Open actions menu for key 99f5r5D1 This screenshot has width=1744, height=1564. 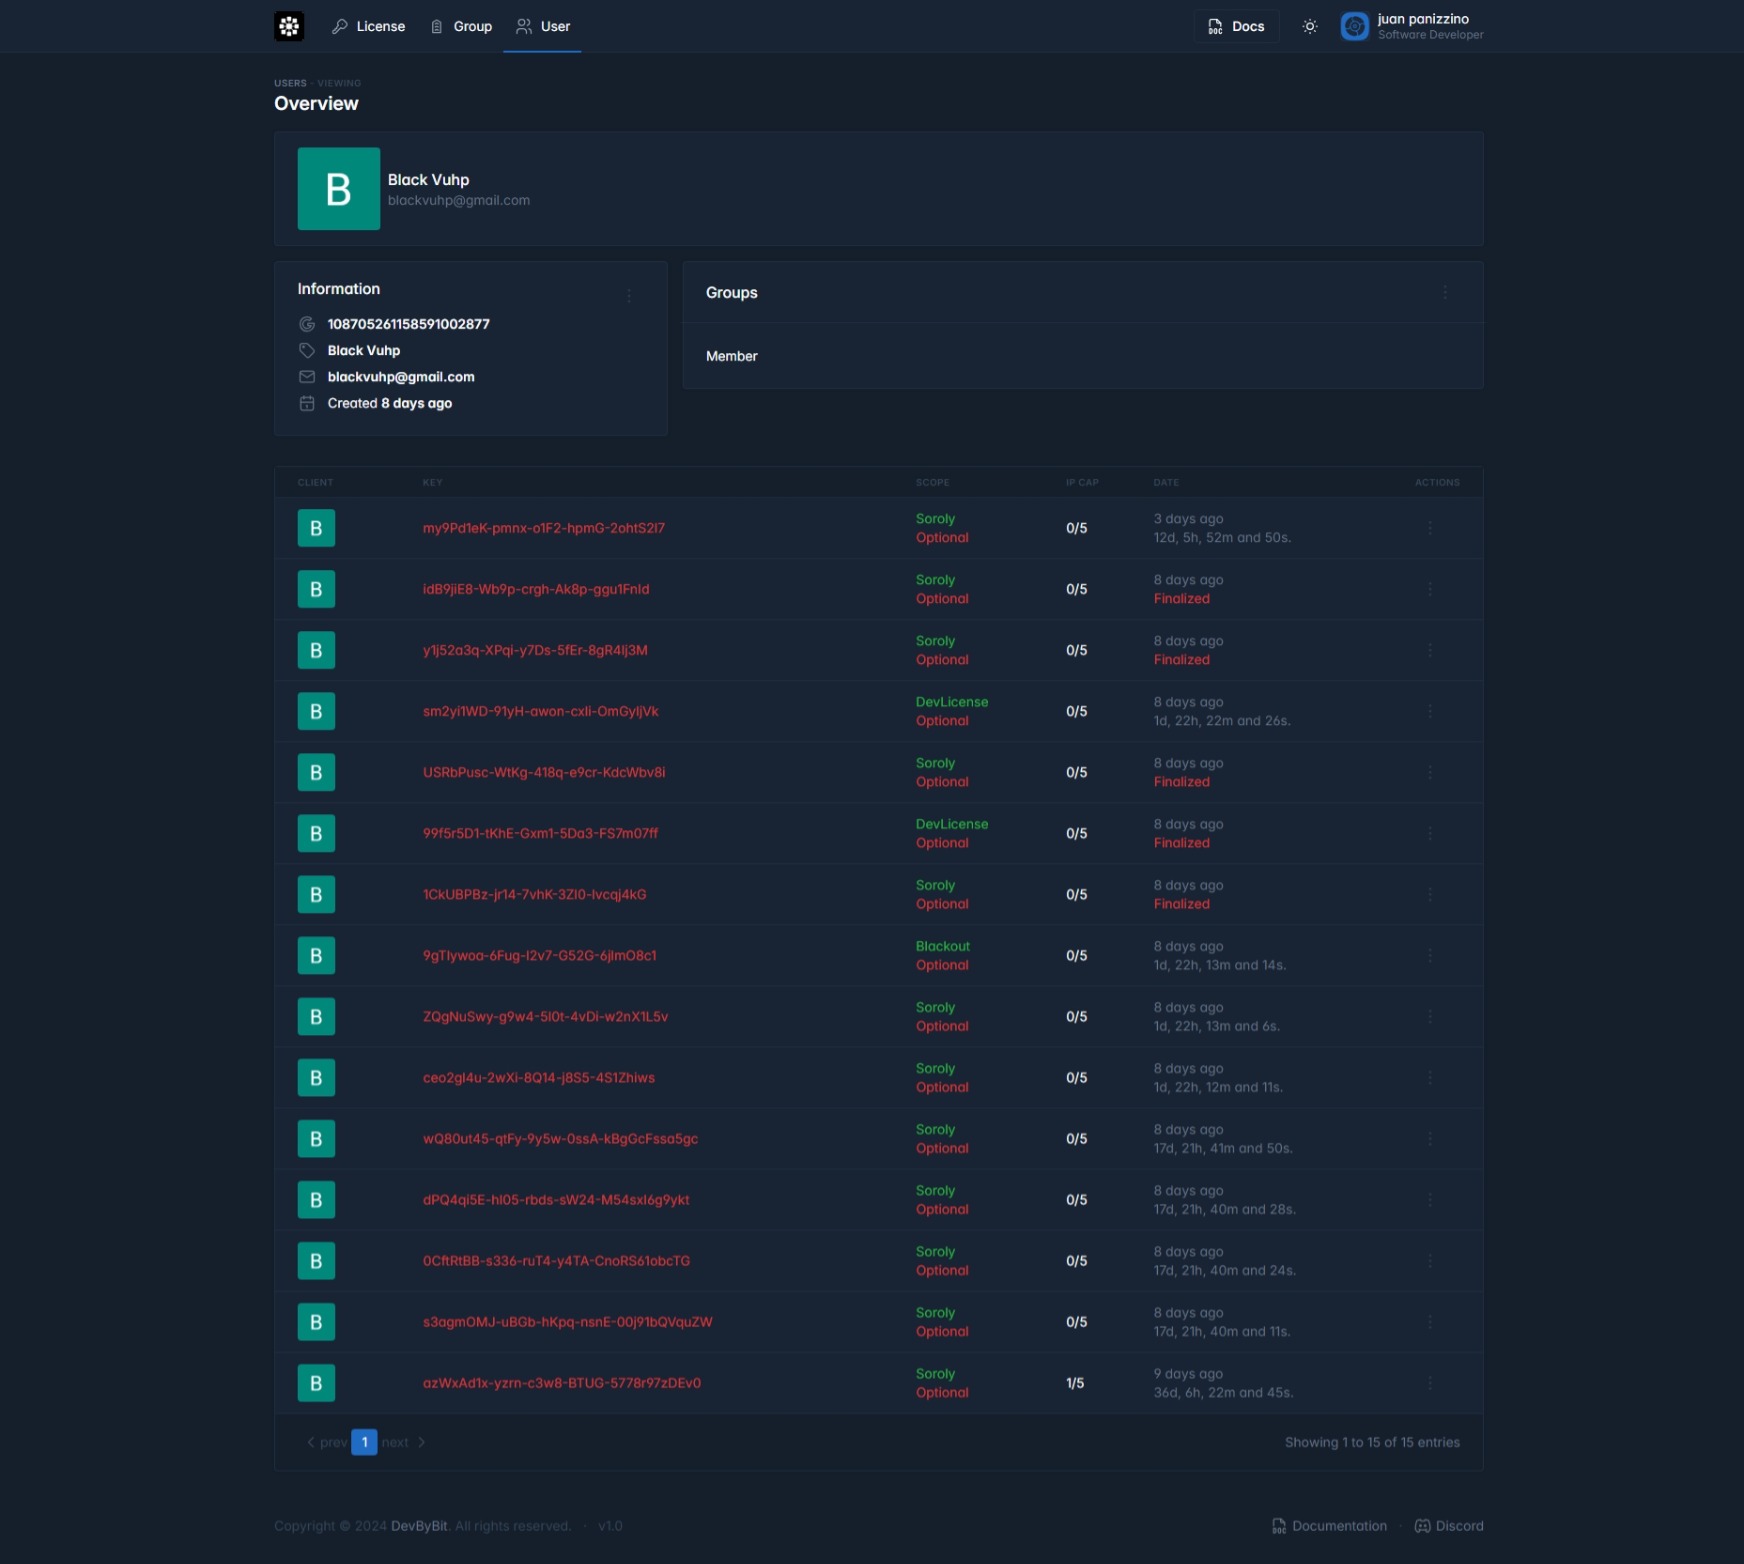[1430, 833]
